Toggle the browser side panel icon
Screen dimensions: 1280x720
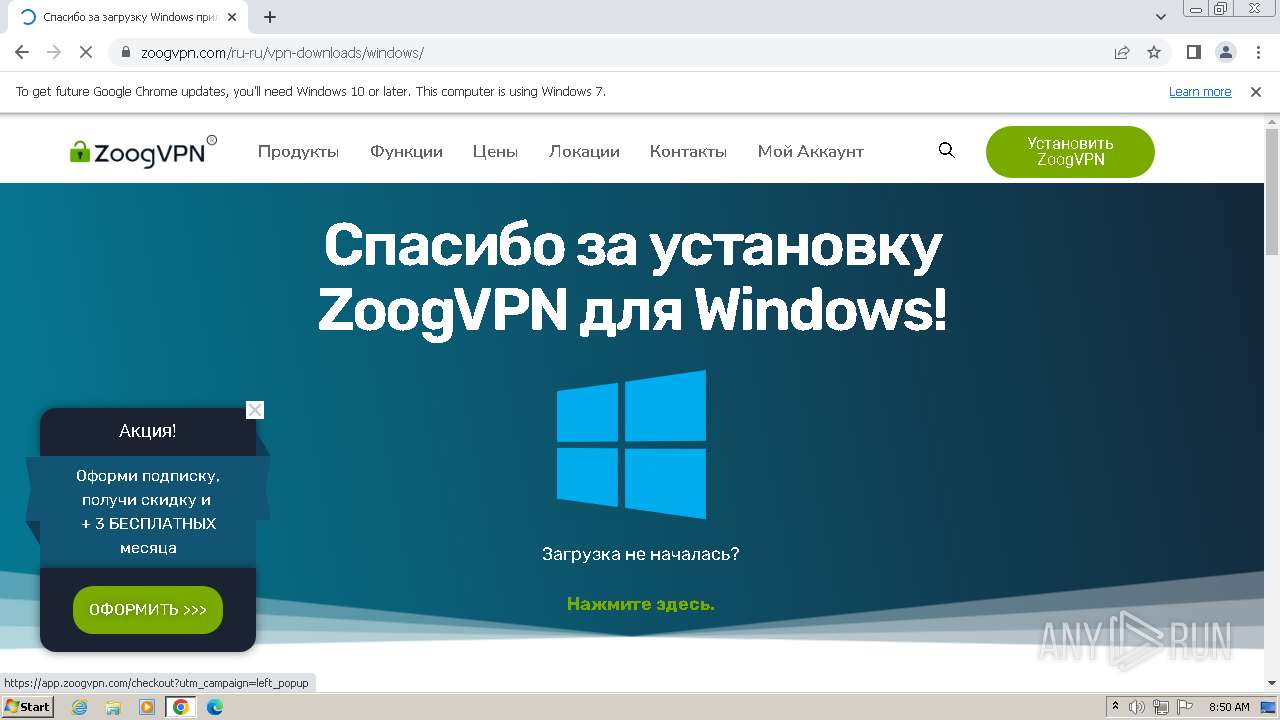click(1193, 53)
